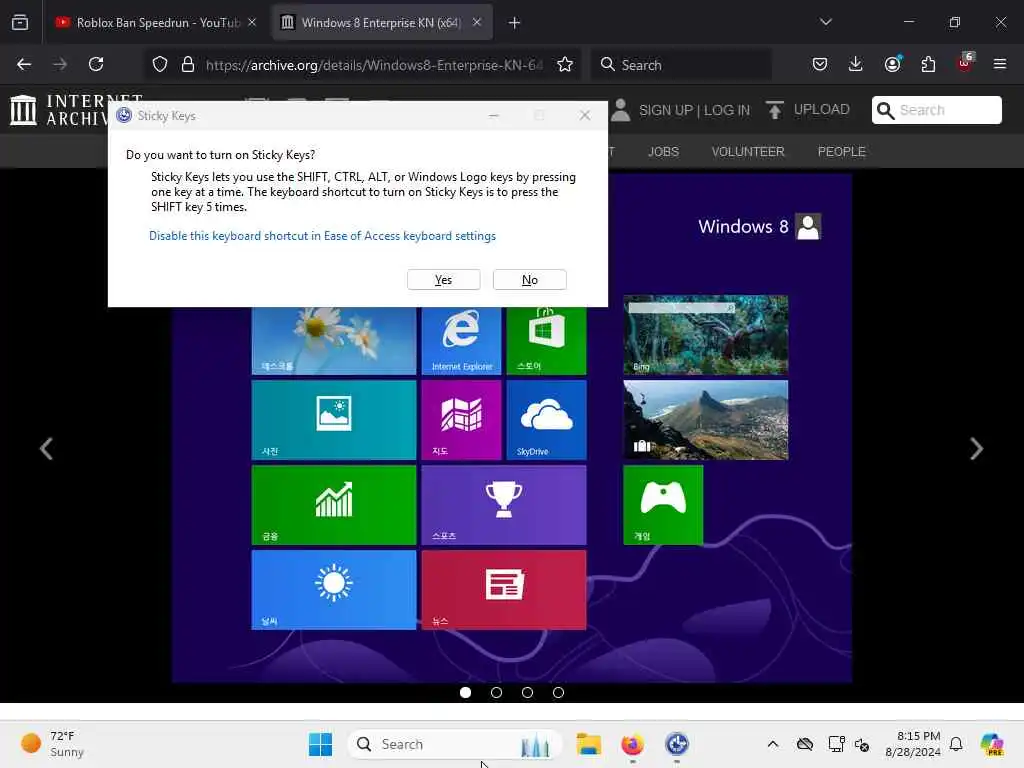The width and height of the screenshot is (1024, 768).
Task: Select first carousel dot
Action: click(x=465, y=692)
